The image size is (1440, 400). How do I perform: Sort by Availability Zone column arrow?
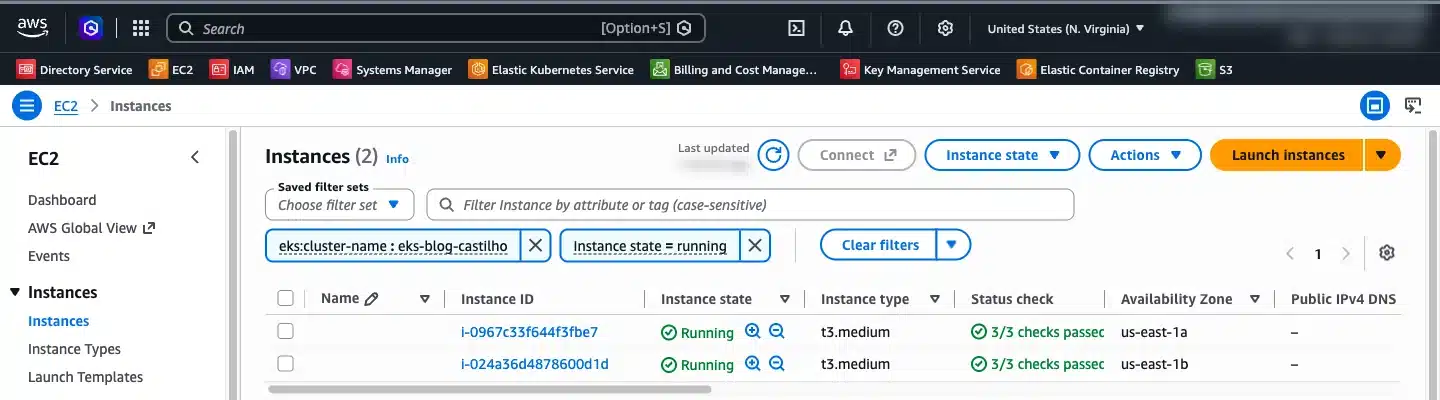[x=1254, y=299]
